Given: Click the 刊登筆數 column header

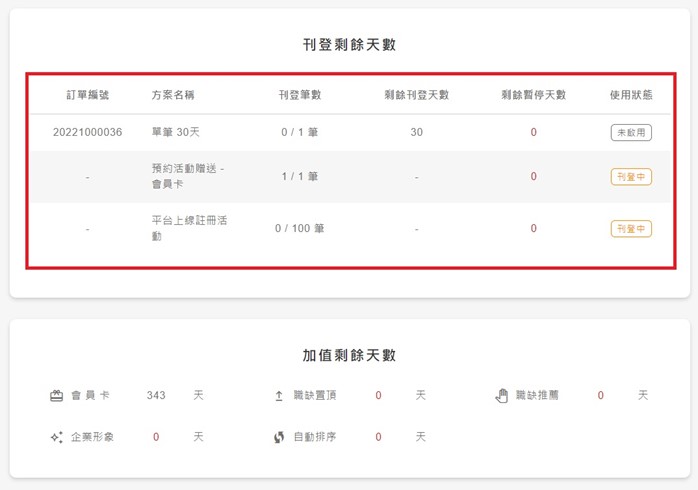Looking at the screenshot, I should coord(300,95).
